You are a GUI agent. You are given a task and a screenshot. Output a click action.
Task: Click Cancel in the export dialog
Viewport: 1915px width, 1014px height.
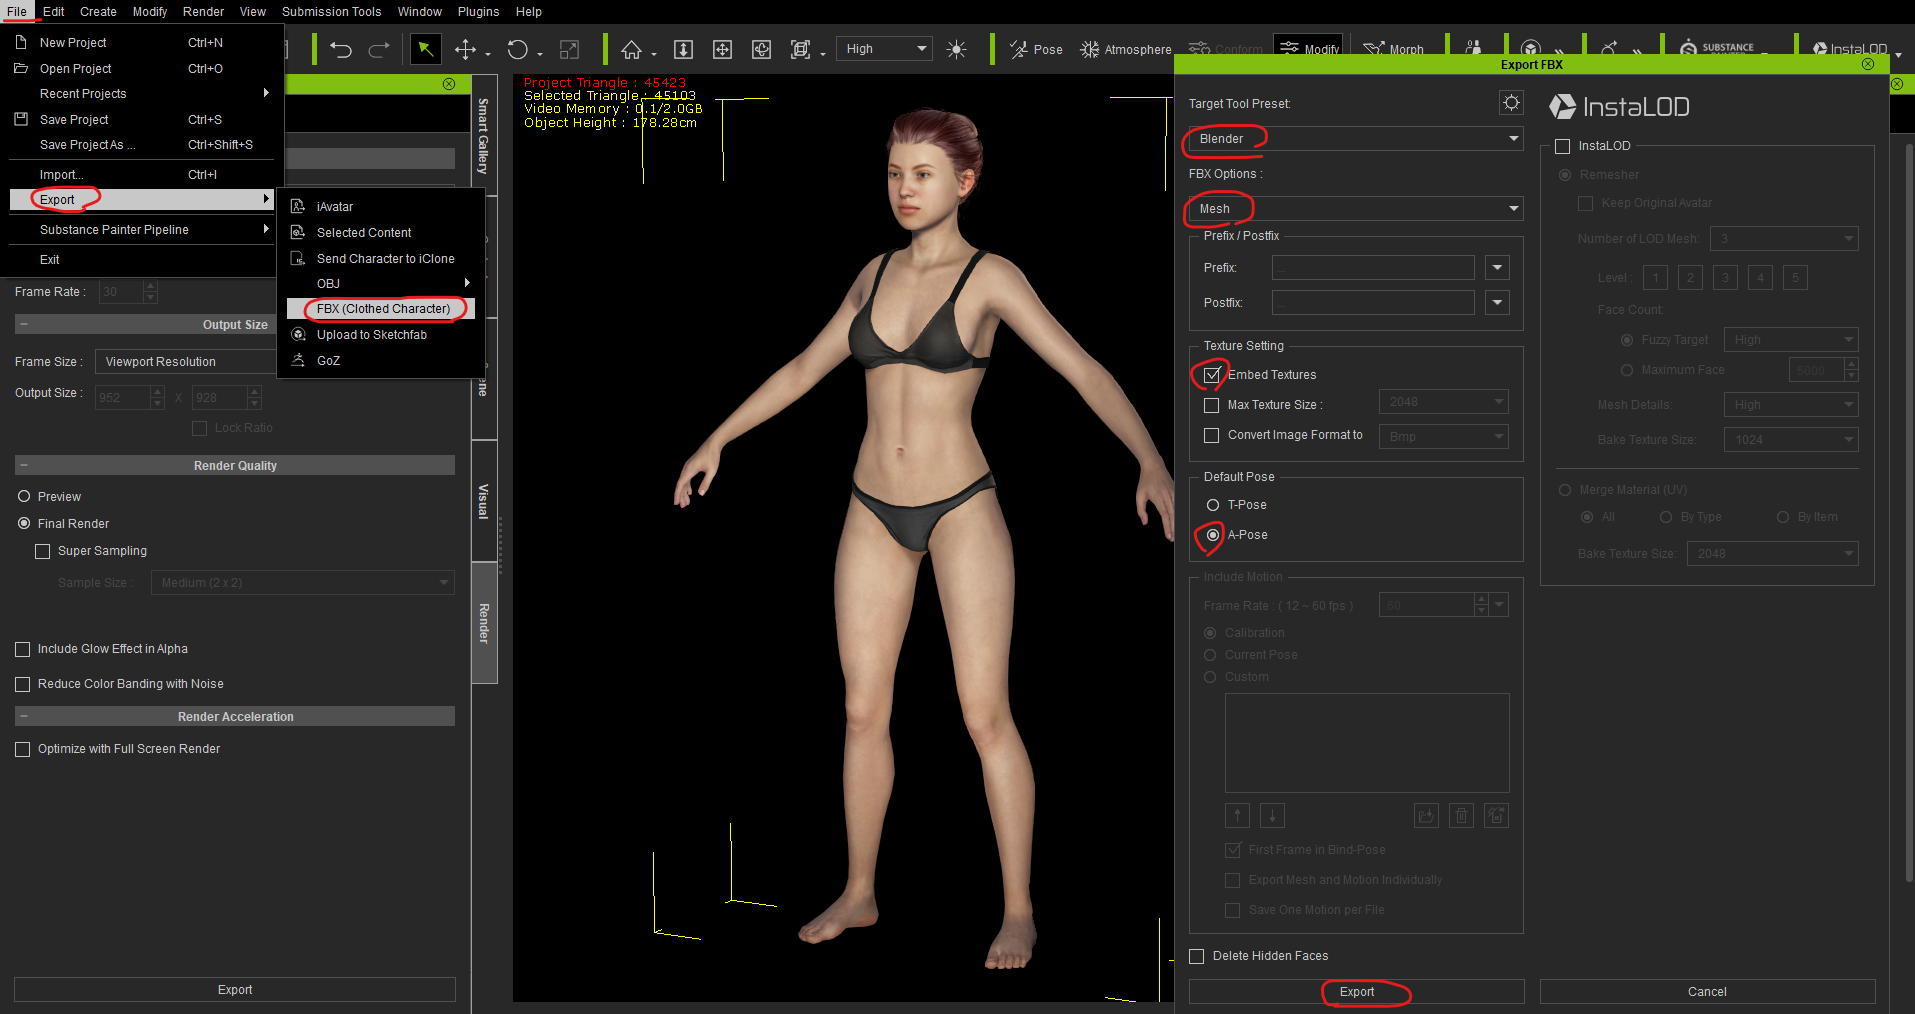pyautogui.click(x=1706, y=992)
